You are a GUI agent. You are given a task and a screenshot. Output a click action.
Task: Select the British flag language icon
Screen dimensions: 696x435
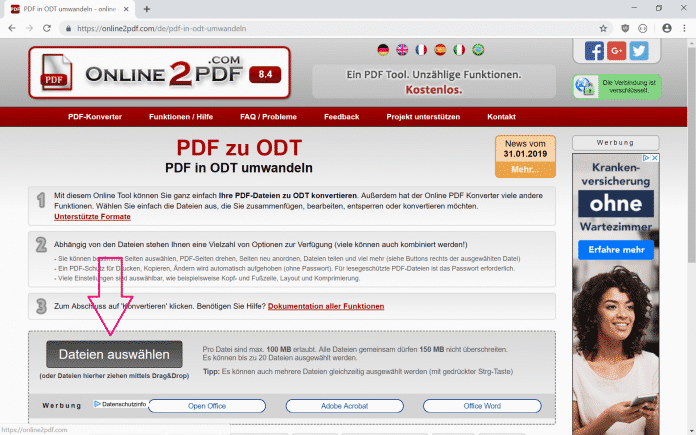coord(402,49)
